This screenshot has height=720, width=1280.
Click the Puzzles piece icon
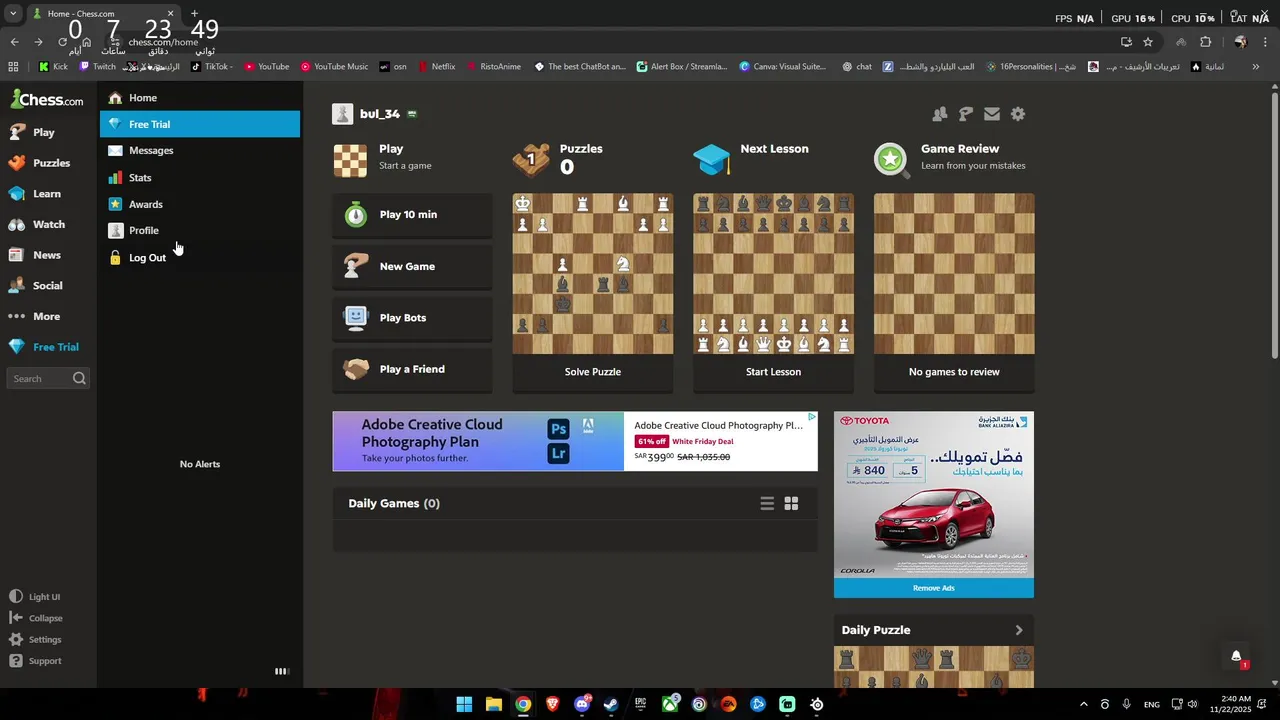click(531, 160)
